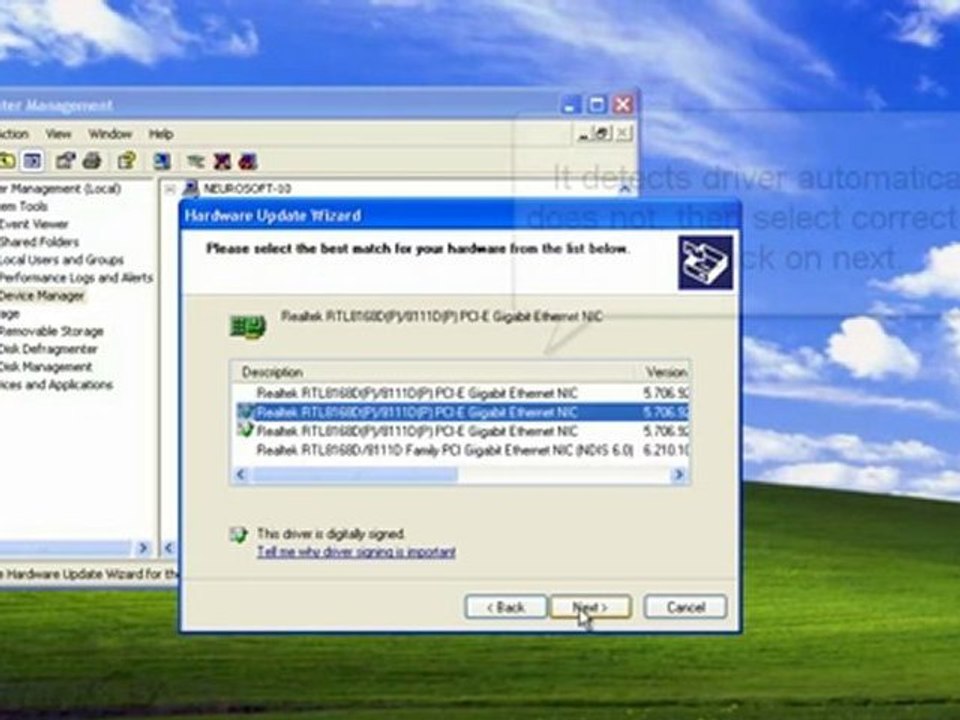Viewport: 960px width, 720px height.
Task: Maximize the Computer Management window
Action: tap(597, 105)
